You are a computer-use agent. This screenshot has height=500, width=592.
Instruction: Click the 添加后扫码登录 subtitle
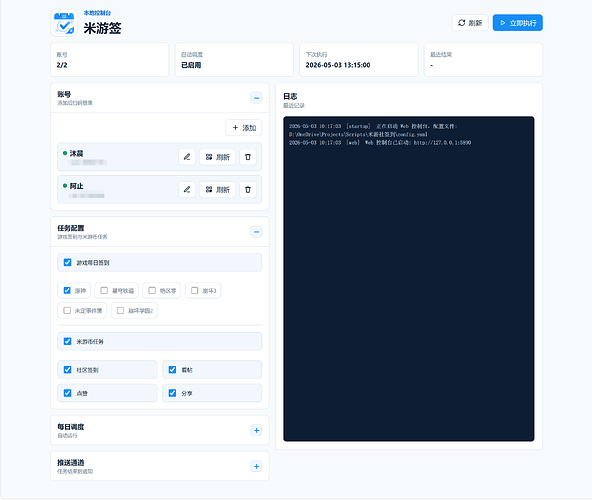click(75, 103)
